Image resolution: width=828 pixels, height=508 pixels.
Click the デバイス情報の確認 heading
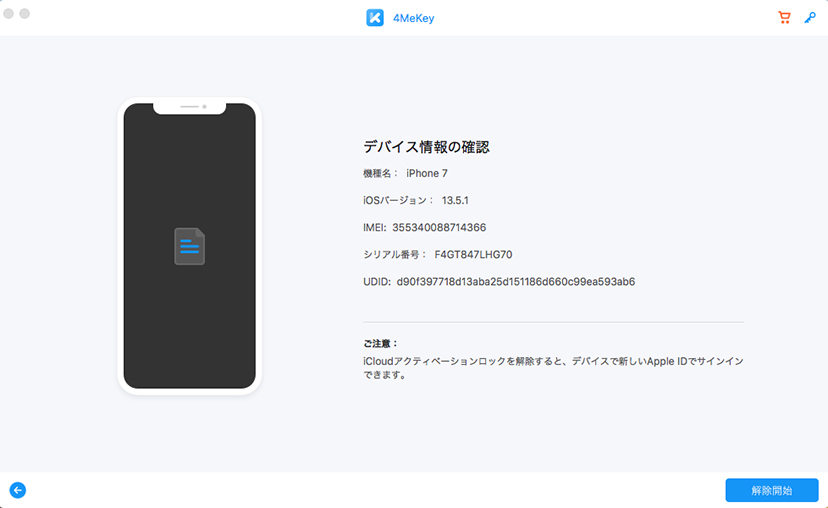tap(426, 147)
